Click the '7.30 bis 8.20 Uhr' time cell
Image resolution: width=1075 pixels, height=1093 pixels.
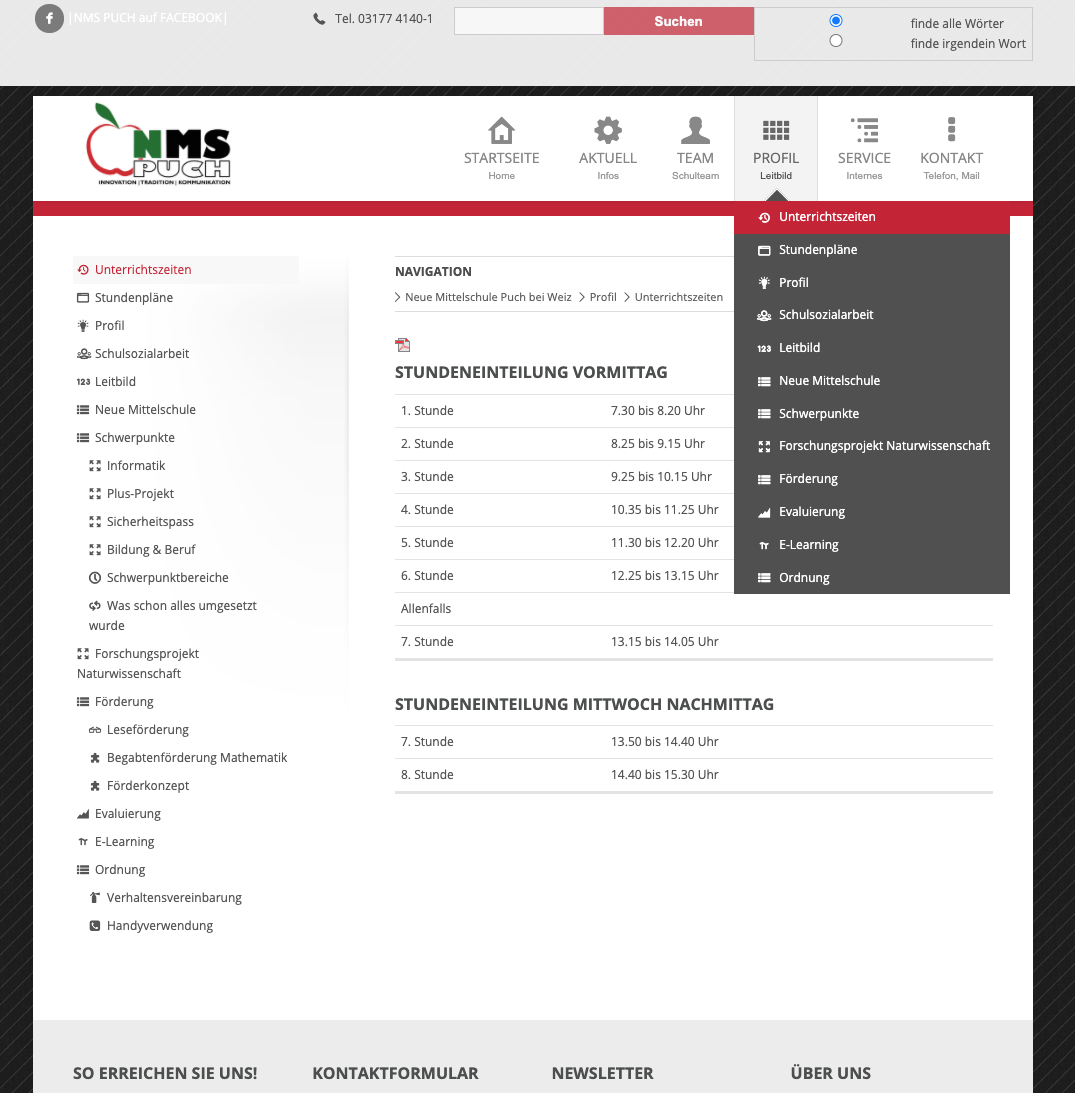(657, 411)
